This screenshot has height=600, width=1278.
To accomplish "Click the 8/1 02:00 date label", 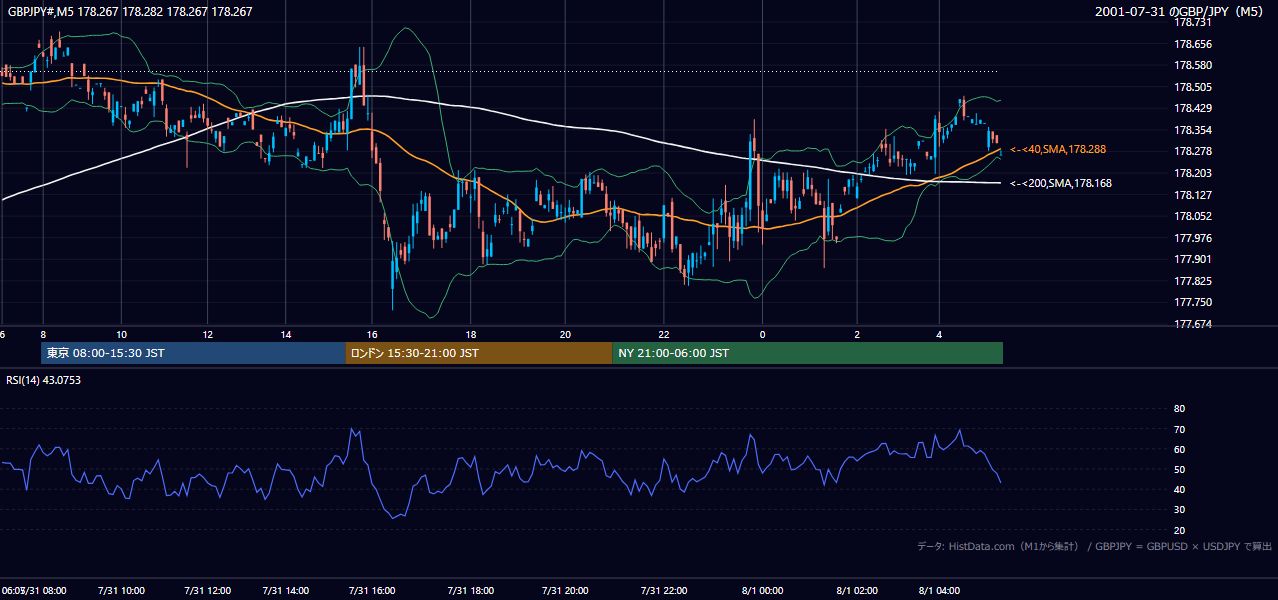I will click(857, 591).
